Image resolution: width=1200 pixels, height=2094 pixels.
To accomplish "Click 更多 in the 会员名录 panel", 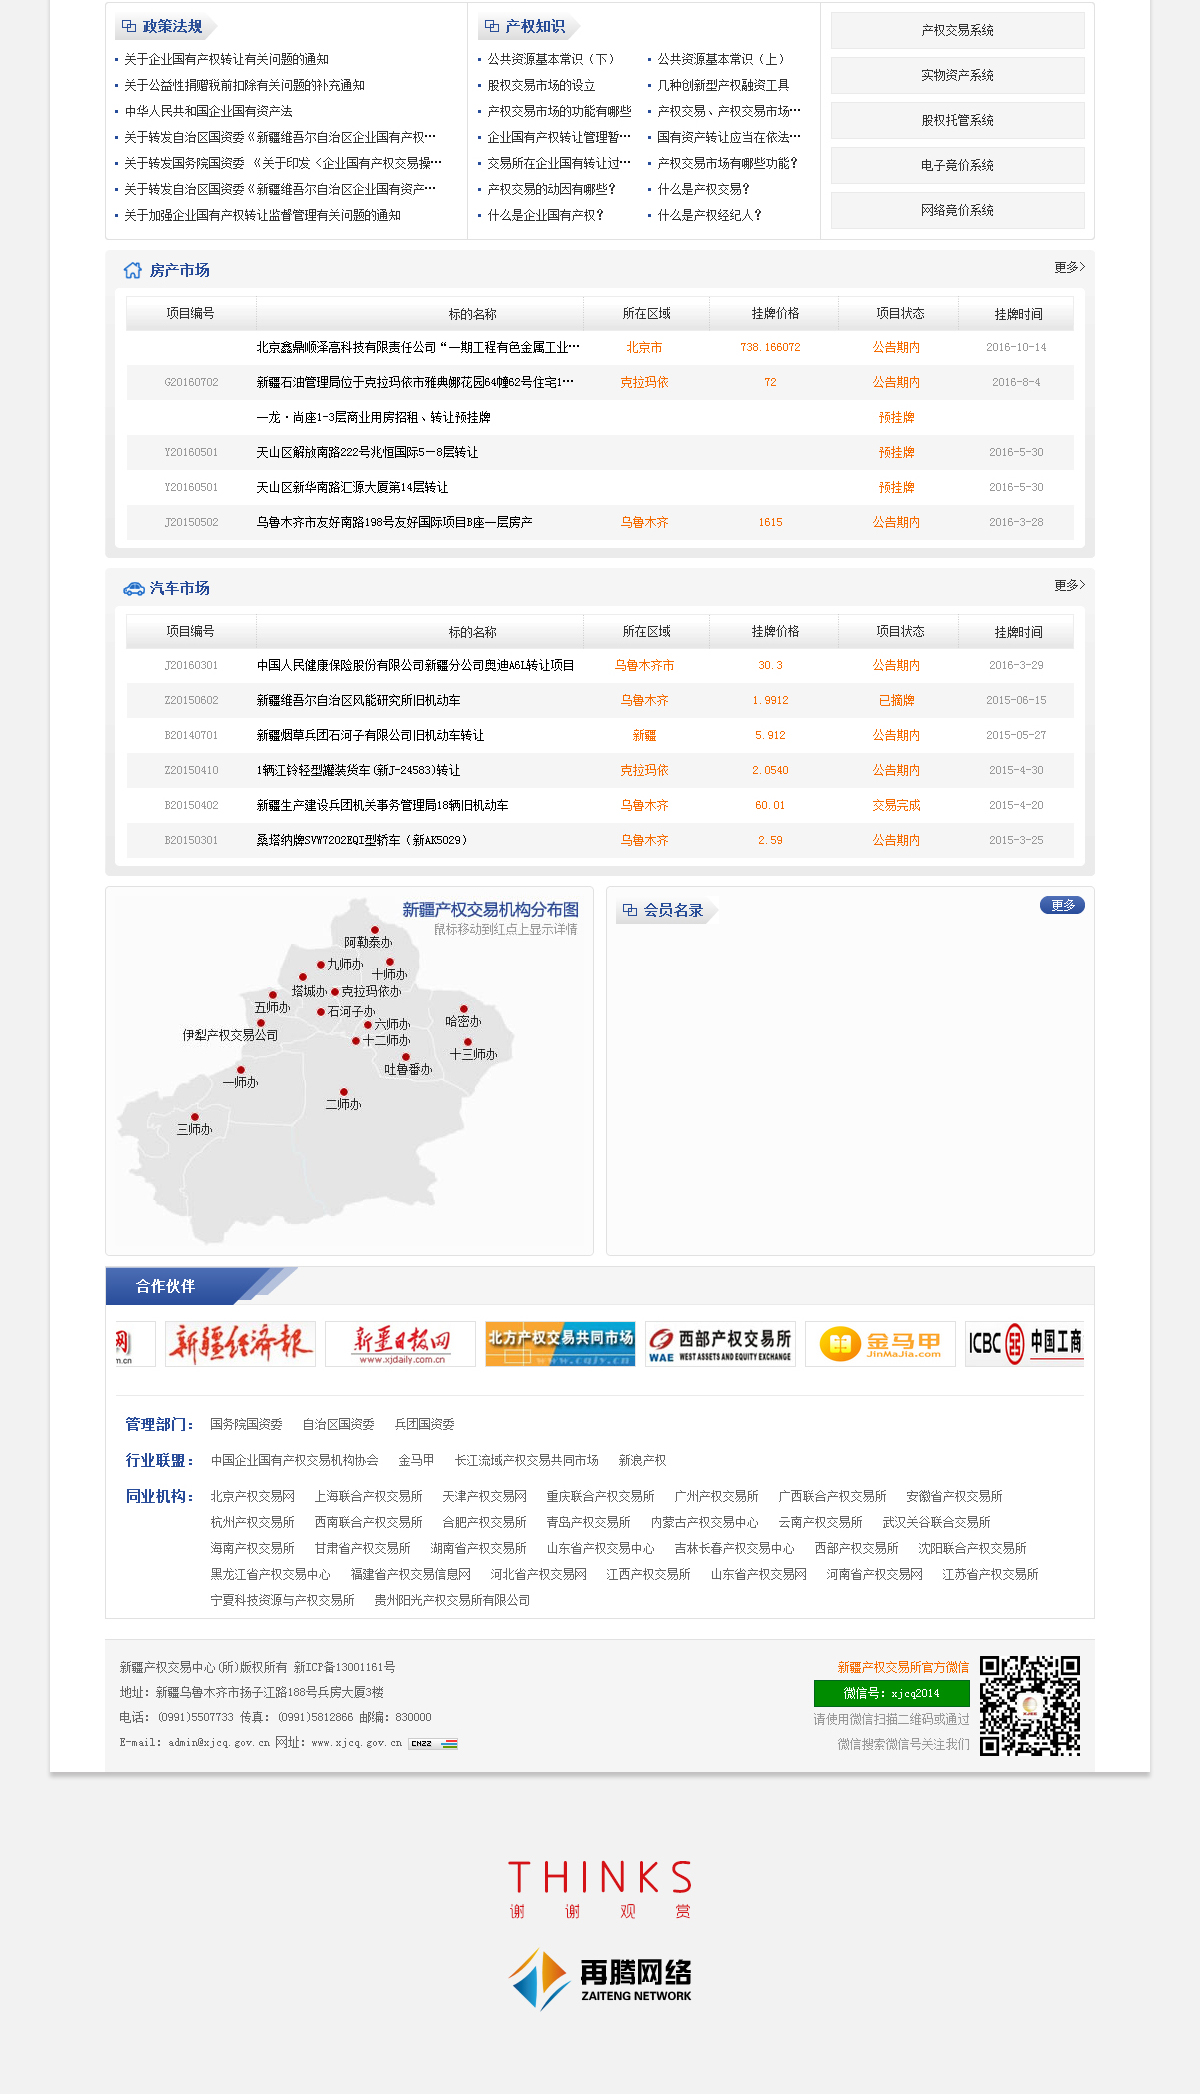I will pyautogui.click(x=1062, y=905).
